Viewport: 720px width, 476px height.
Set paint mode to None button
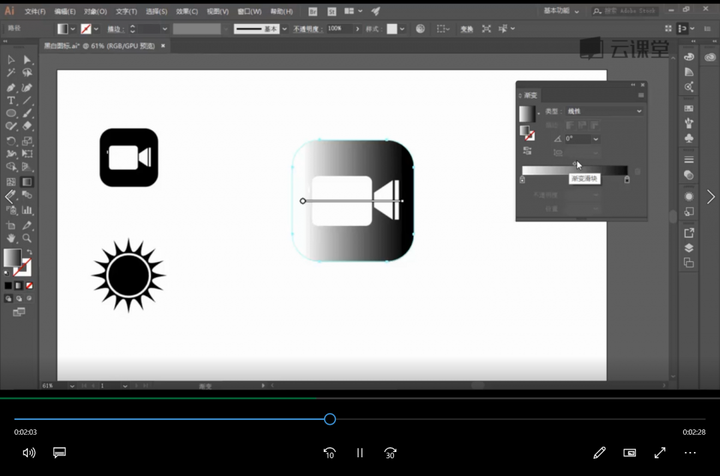pyautogui.click(x=29, y=286)
